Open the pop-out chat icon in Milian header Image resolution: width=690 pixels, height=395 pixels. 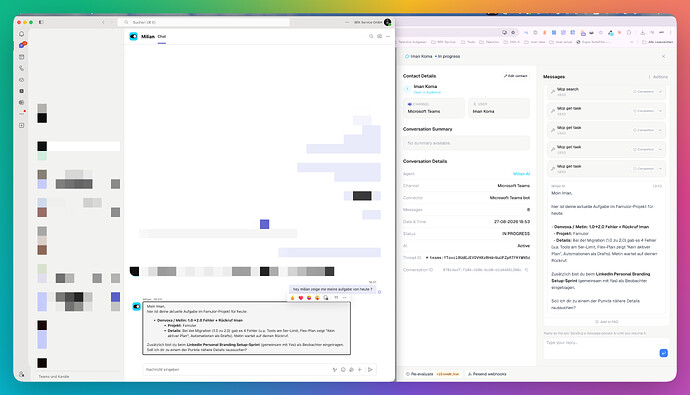point(379,37)
